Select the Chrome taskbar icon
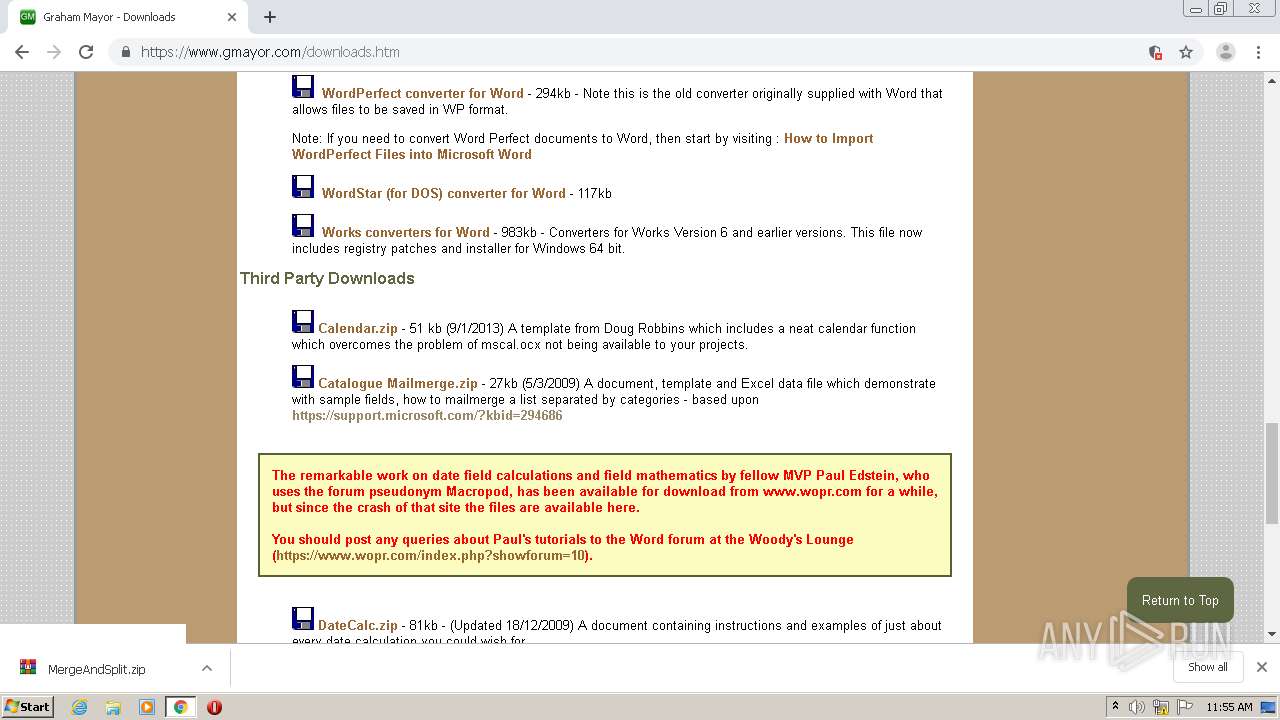This screenshot has width=1280, height=720. pos(181,707)
